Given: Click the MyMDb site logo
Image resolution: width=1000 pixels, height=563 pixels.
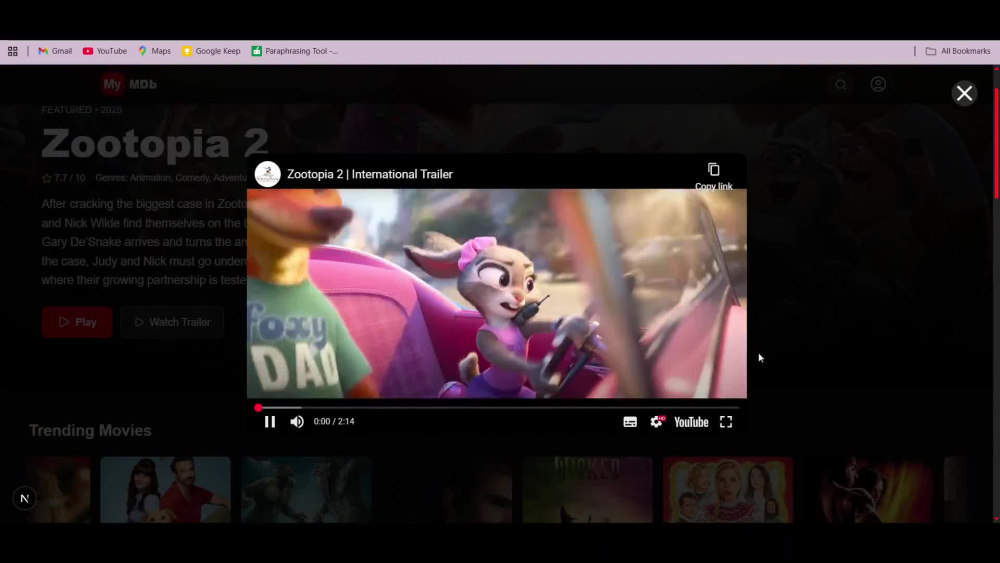Looking at the screenshot, I should (129, 84).
